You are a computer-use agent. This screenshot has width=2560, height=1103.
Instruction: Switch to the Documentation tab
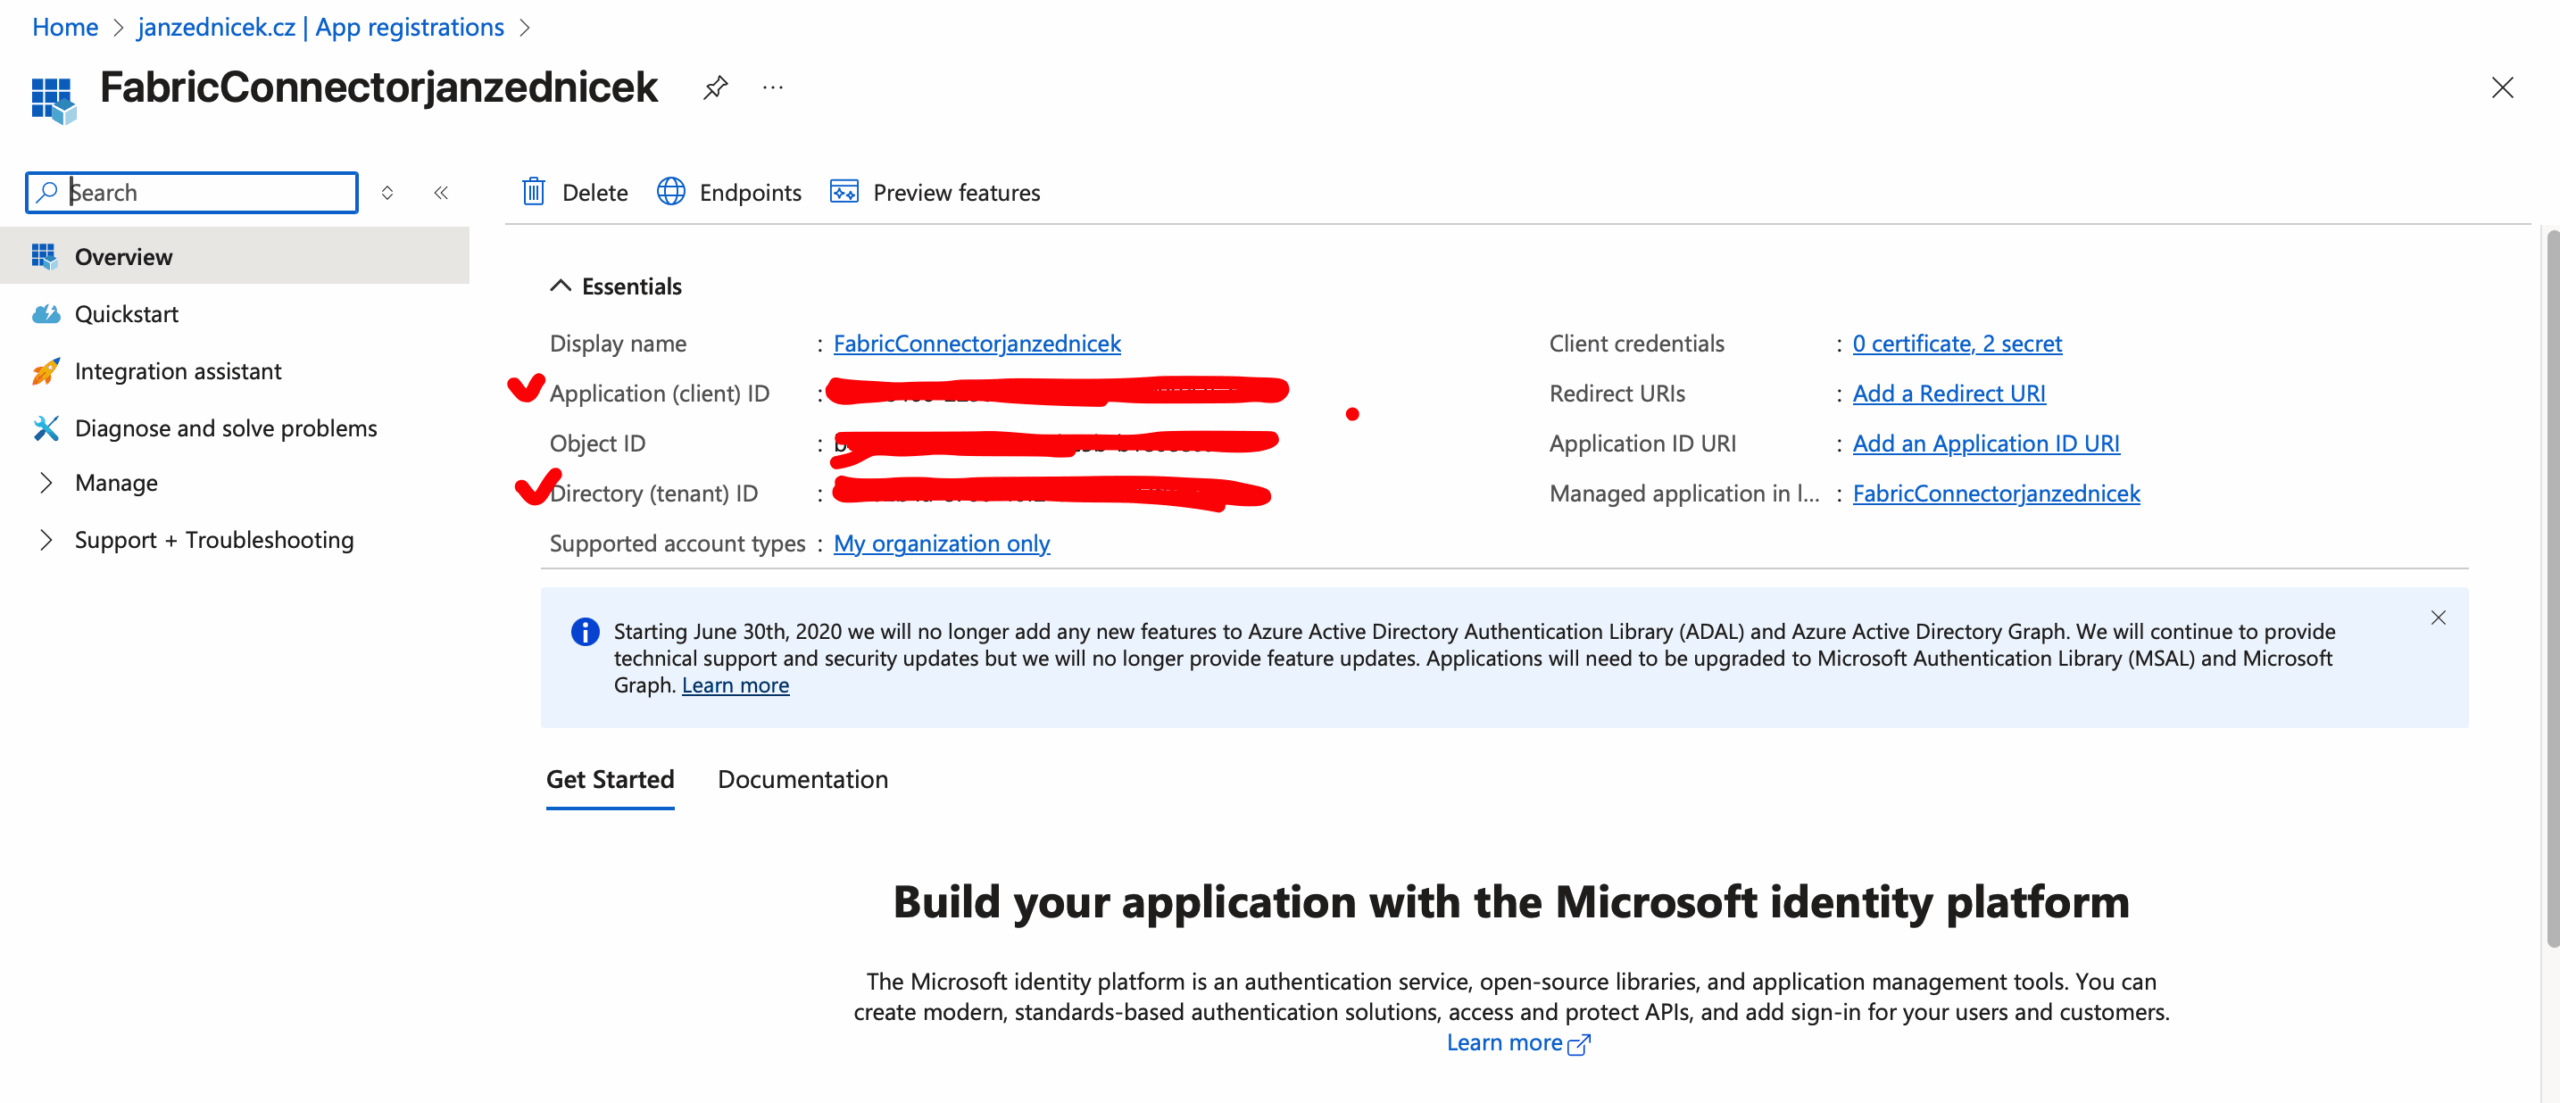pos(802,779)
